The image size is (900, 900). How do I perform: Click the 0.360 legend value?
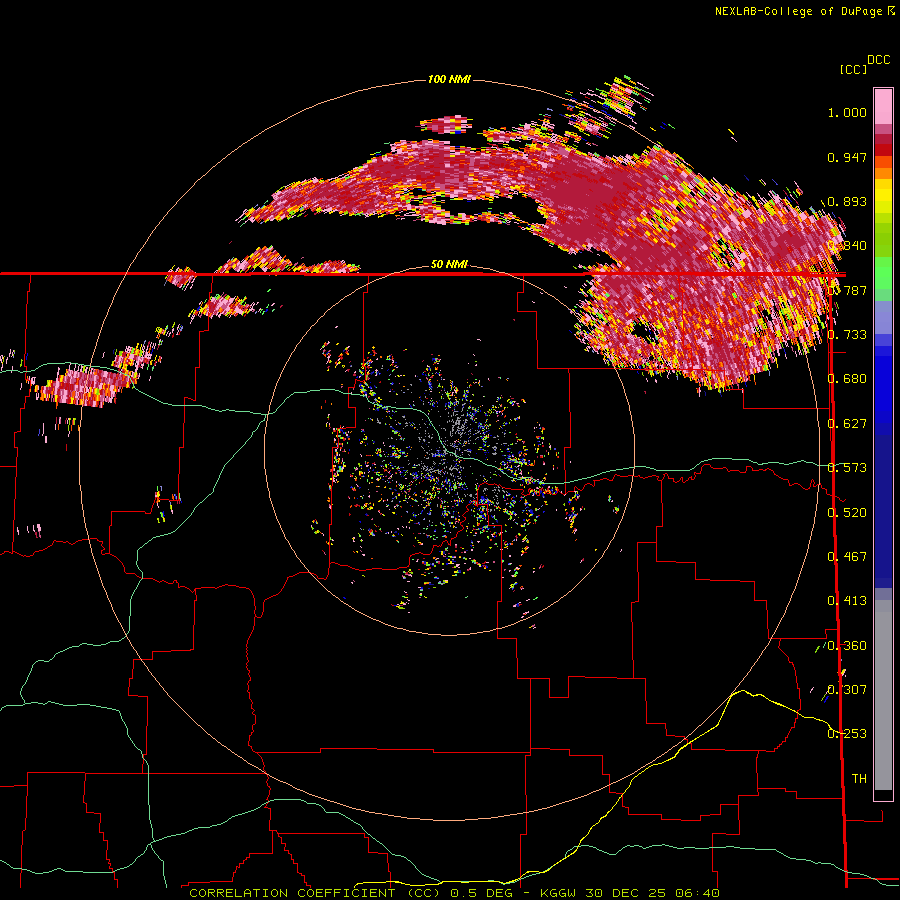(847, 646)
